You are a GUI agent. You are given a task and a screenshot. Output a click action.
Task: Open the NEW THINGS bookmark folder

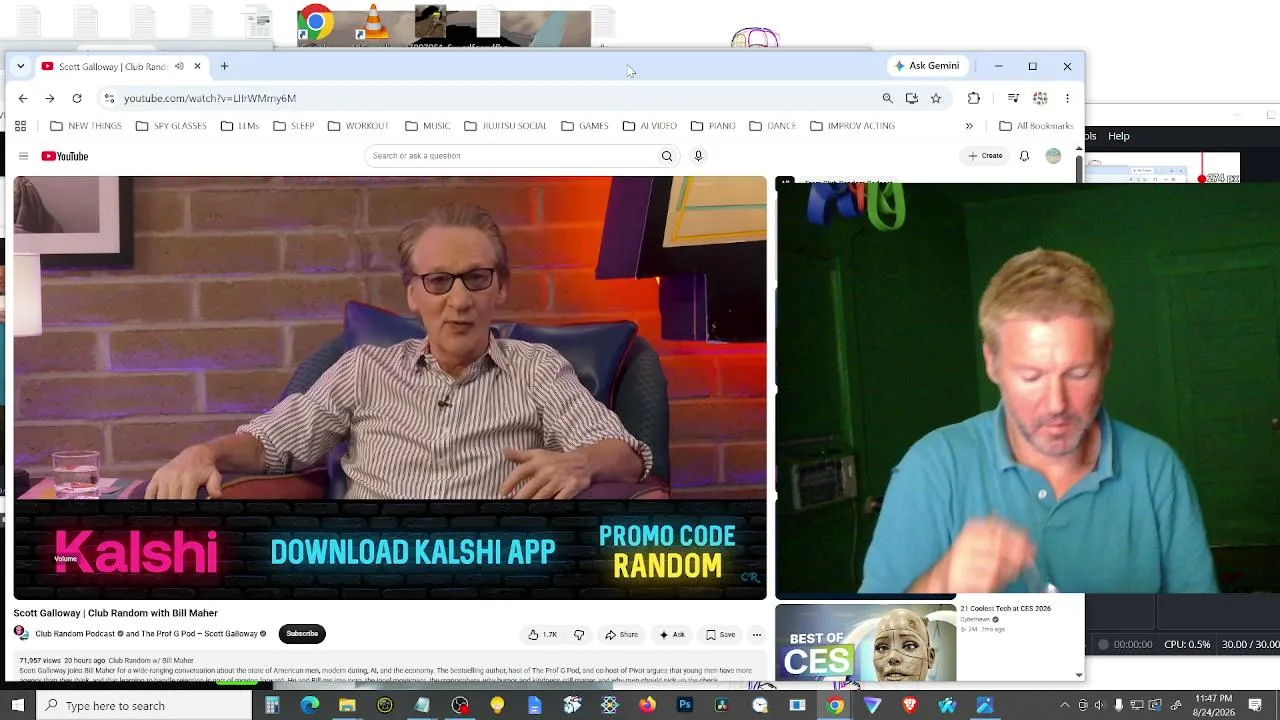click(x=86, y=126)
